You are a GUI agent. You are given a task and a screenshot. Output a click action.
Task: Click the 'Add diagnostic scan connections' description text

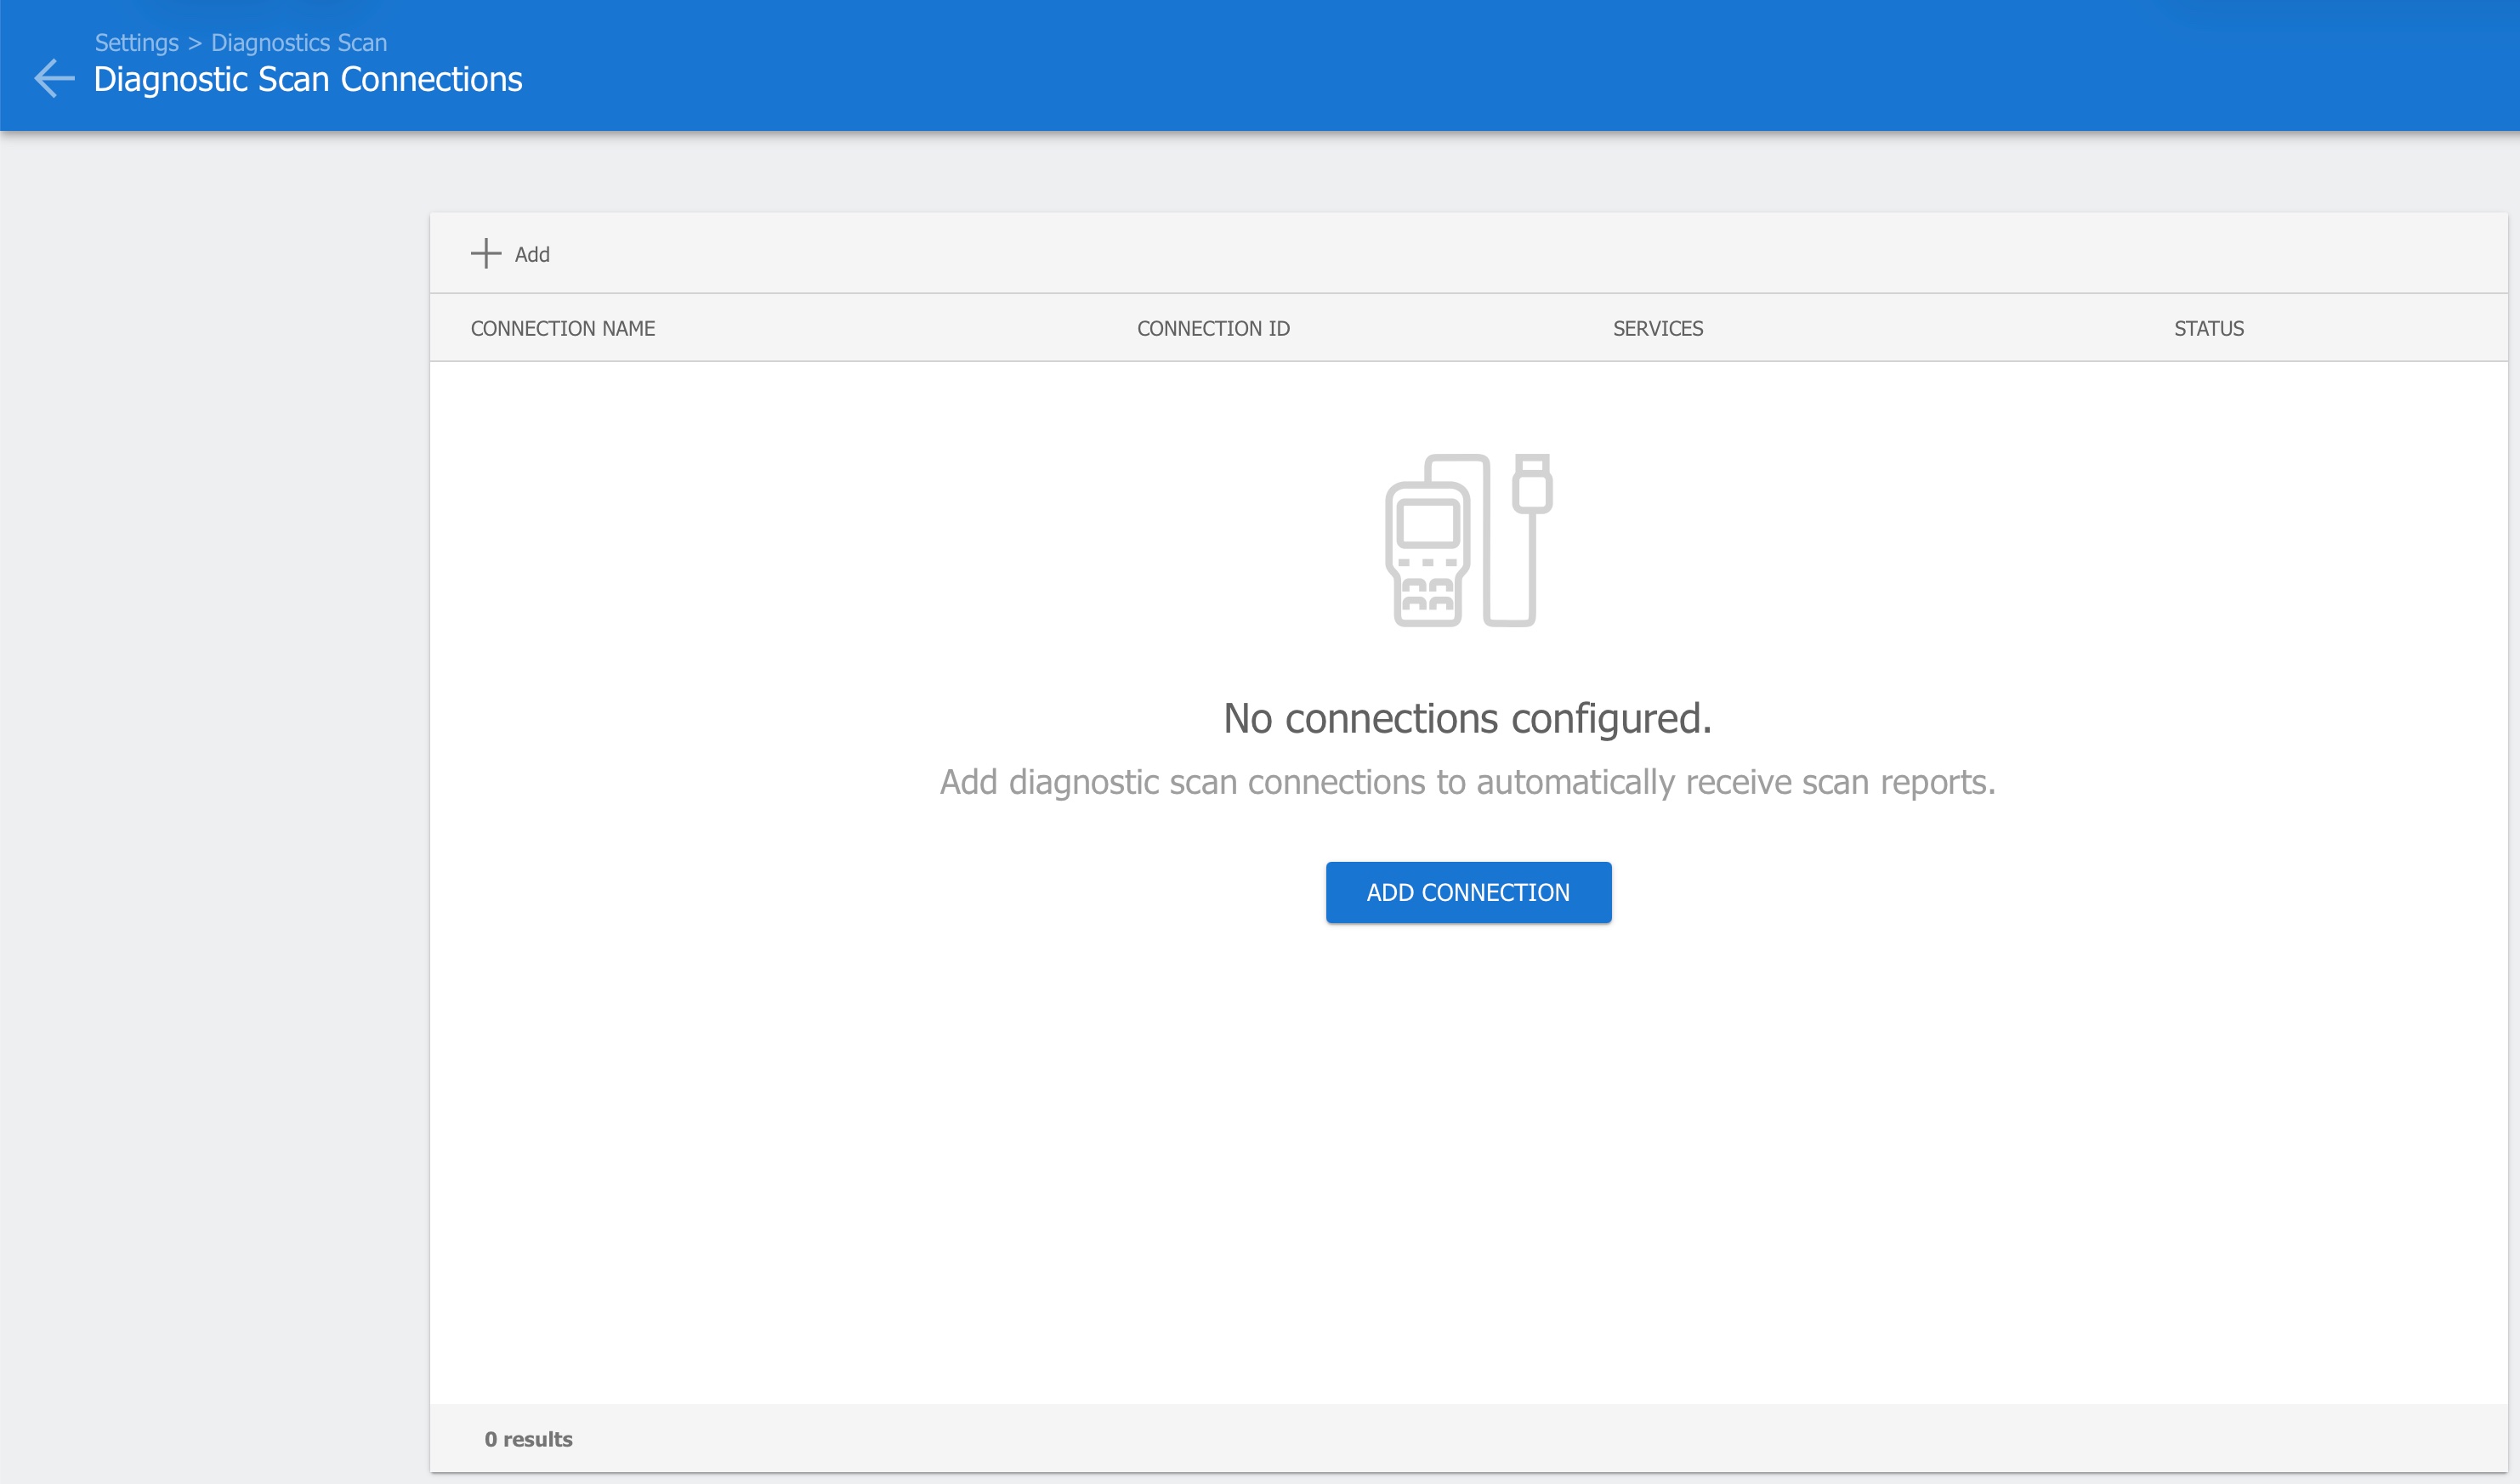point(1467,782)
